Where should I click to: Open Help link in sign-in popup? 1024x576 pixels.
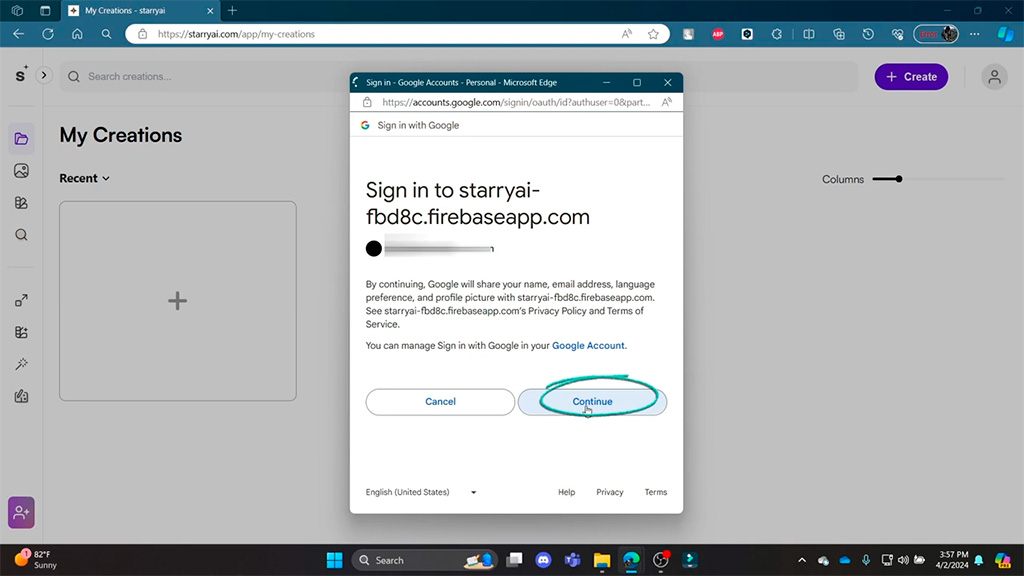566,492
